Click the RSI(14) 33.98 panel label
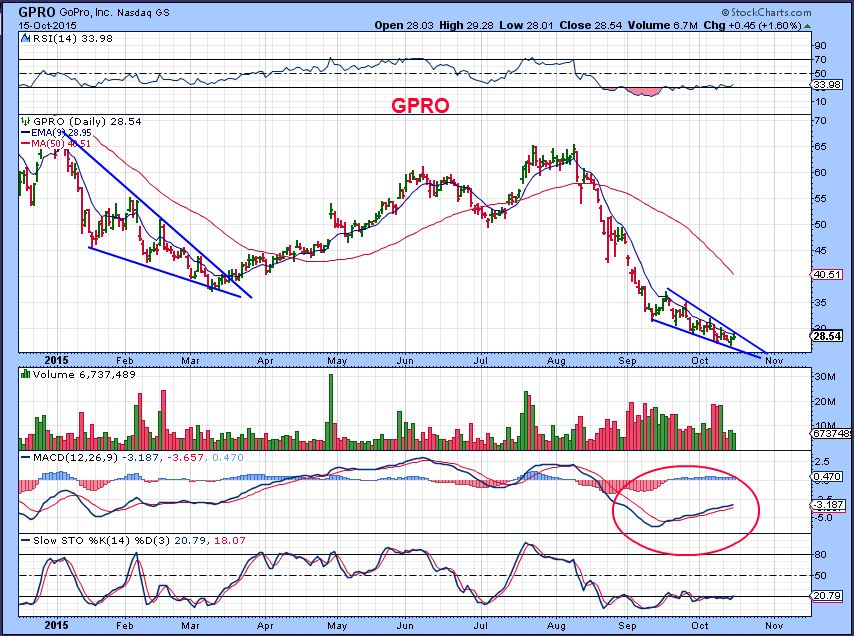This screenshot has width=854, height=636. coord(72,39)
